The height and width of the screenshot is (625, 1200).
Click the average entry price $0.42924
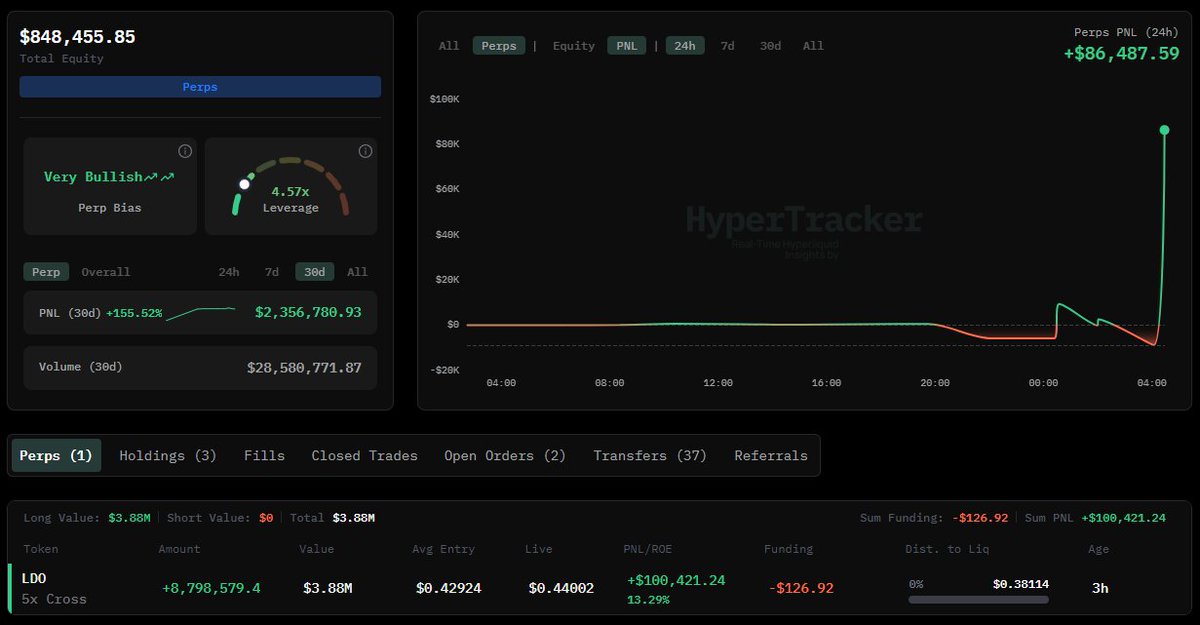click(x=447, y=588)
